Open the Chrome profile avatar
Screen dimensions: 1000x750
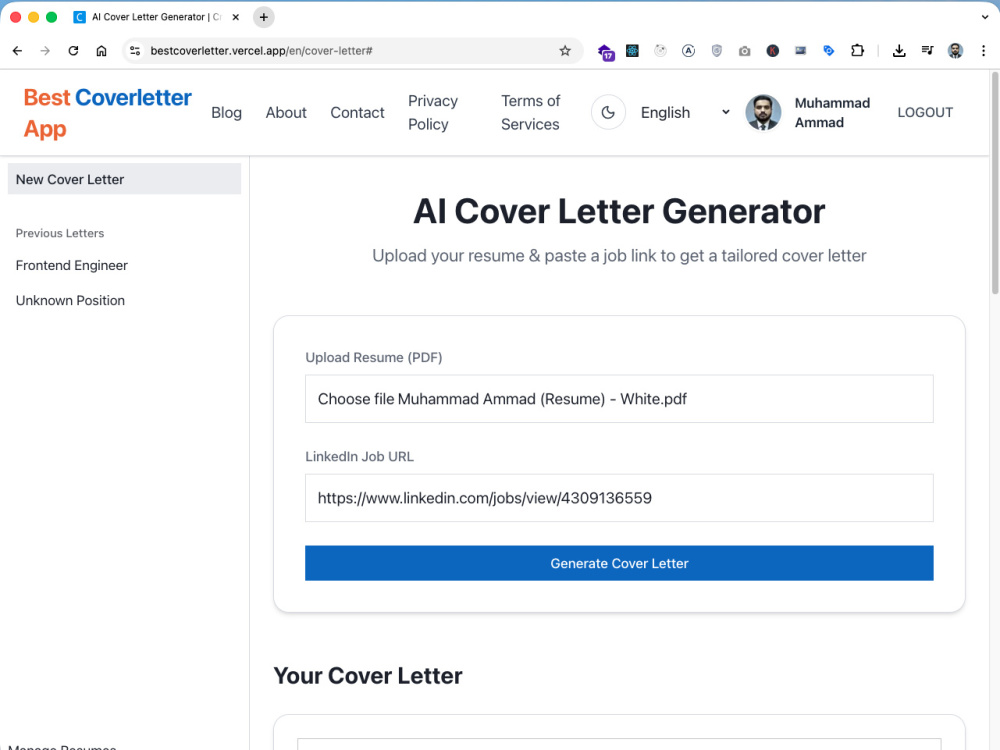955,51
